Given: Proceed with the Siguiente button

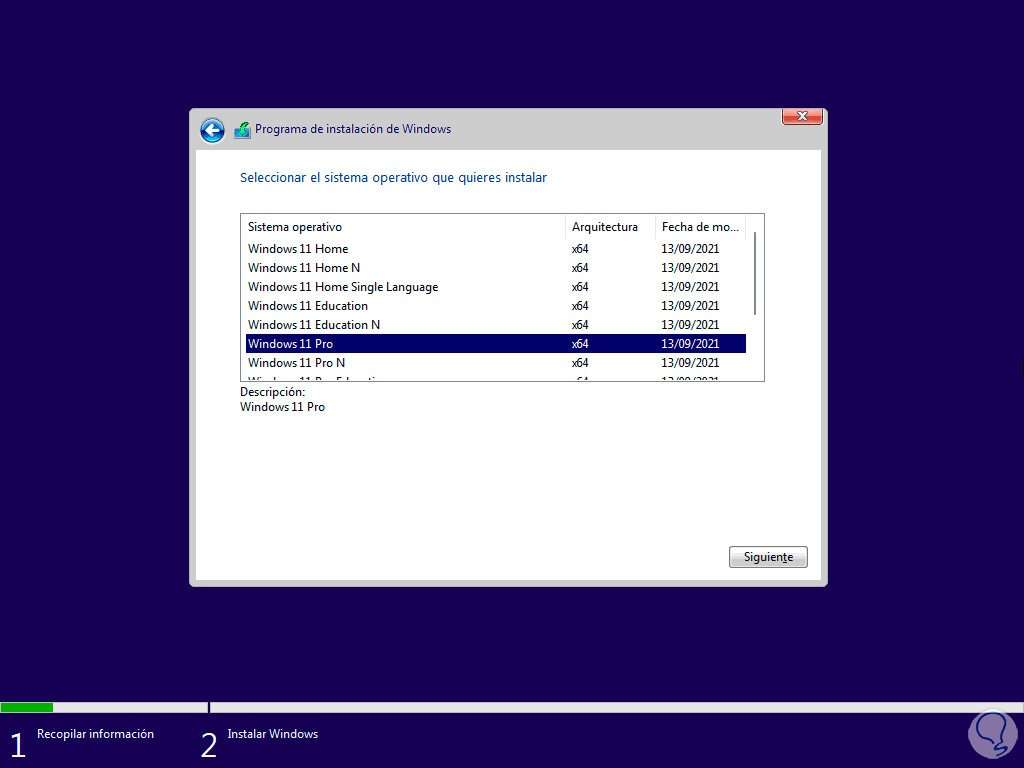Looking at the screenshot, I should 768,557.
